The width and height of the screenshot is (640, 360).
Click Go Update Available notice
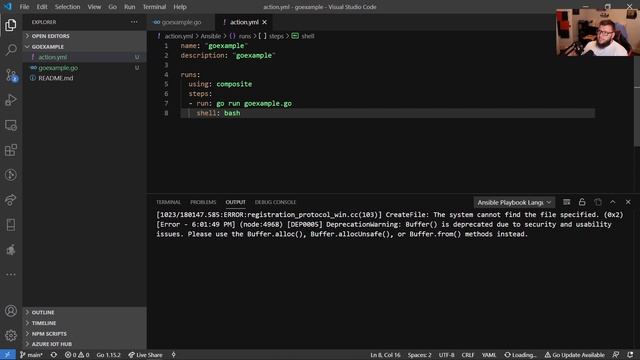[574, 355]
